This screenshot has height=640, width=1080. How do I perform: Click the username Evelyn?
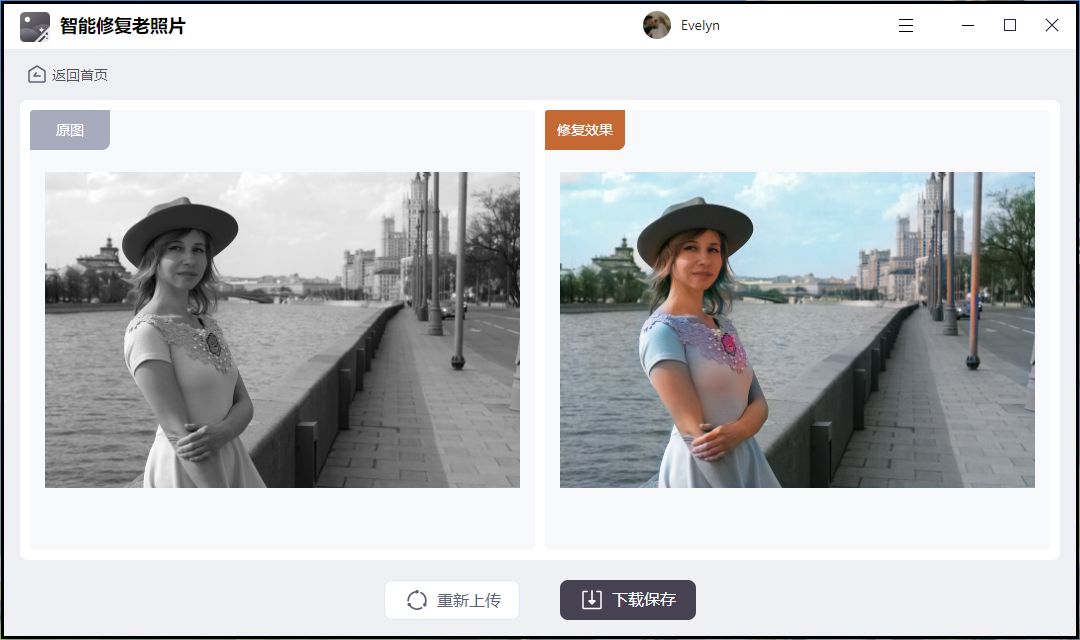pos(700,25)
